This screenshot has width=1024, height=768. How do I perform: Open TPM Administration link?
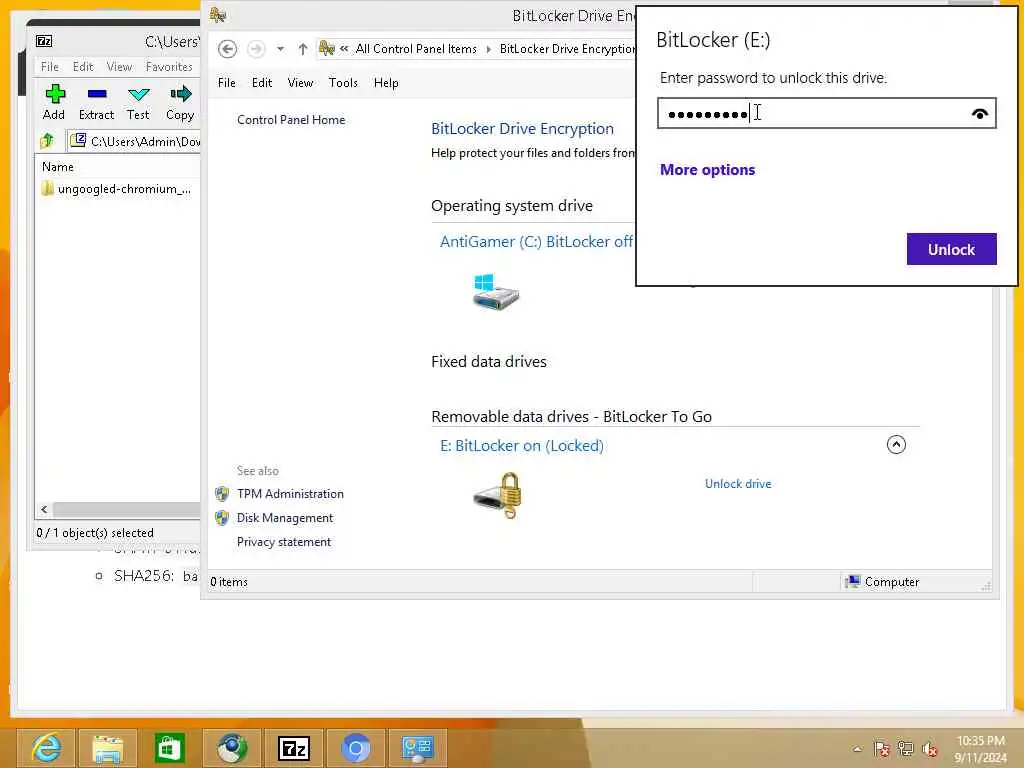pyautogui.click(x=290, y=494)
